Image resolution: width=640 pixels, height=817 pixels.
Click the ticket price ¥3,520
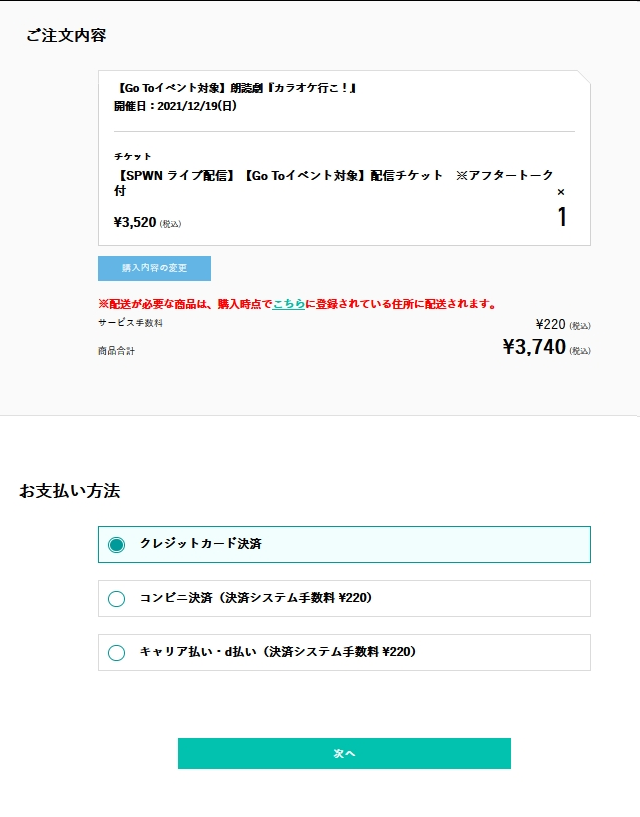tap(136, 222)
